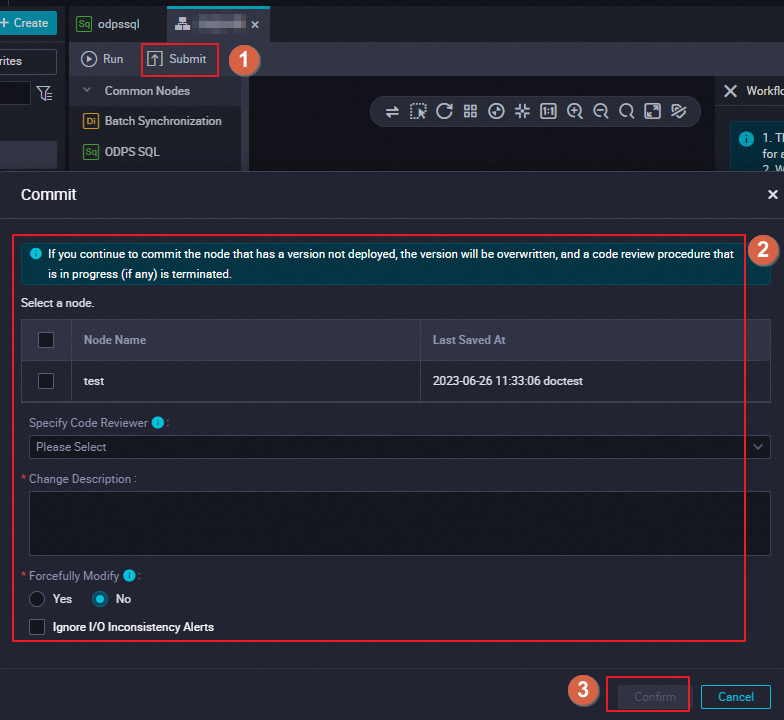Click the Submit upload icon
The width and height of the screenshot is (784, 720).
pyautogui.click(x=154, y=59)
